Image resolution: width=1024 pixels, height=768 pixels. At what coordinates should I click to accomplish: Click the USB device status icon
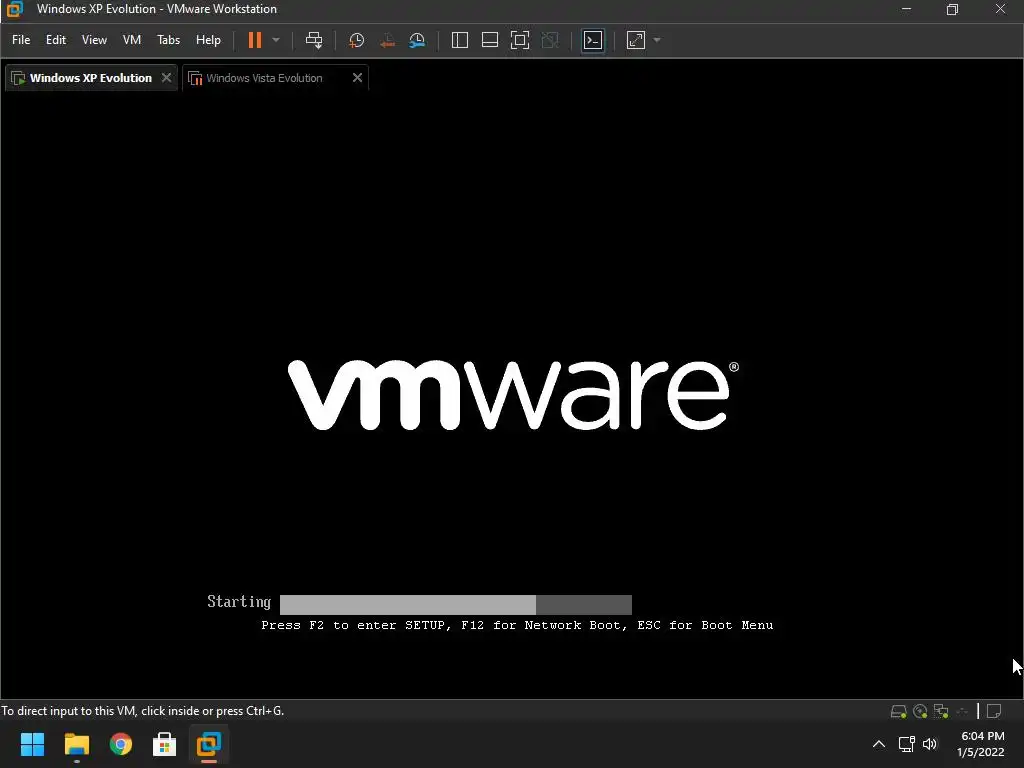tap(962, 711)
